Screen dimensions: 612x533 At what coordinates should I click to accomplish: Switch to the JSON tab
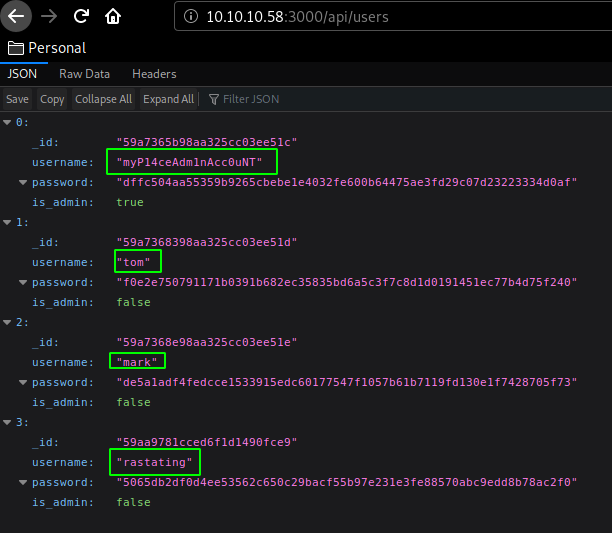point(23,74)
